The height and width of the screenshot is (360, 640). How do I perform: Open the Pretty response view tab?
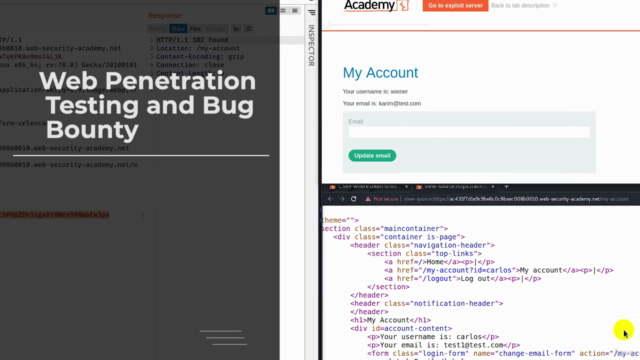[158, 29]
